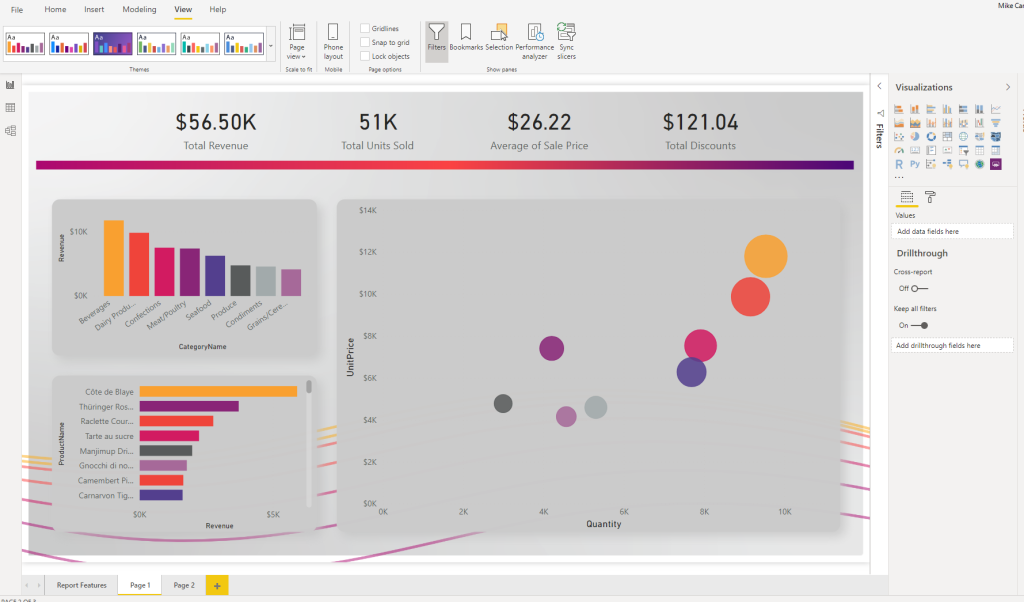
Task: Click the orange Beverages column bar
Action: [x=114, y=258]
